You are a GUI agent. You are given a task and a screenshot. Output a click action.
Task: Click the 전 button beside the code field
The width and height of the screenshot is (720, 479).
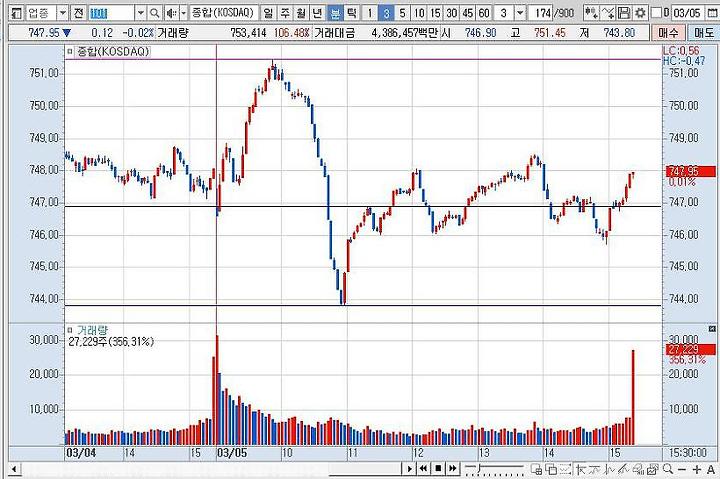79,13
